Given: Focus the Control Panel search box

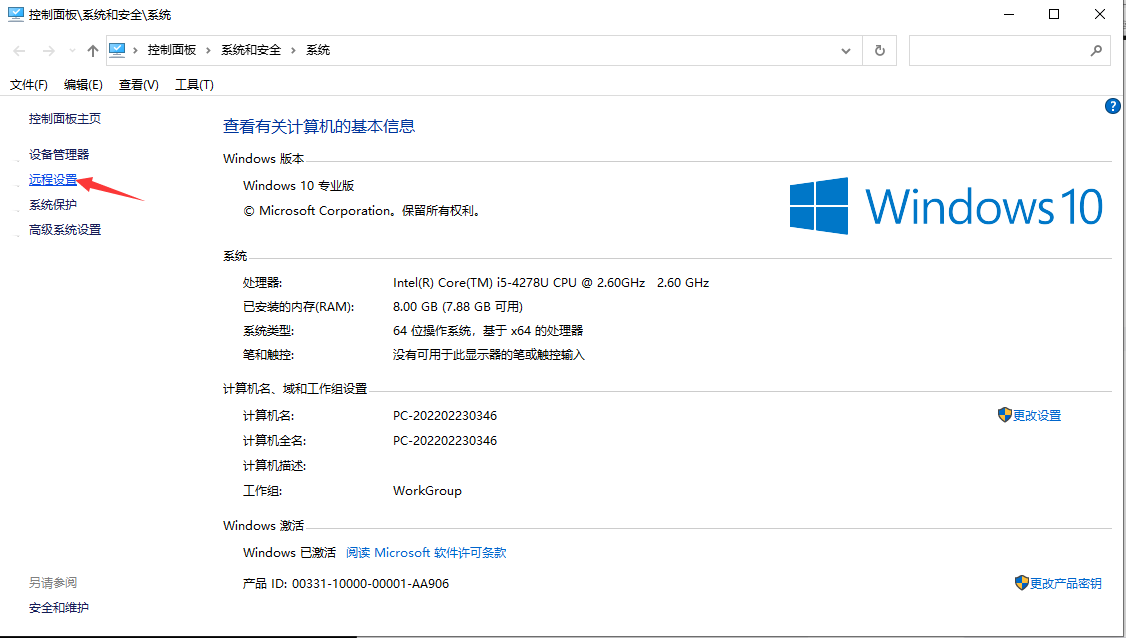Looking at the screenshot, I should (x=1009, y=50).
